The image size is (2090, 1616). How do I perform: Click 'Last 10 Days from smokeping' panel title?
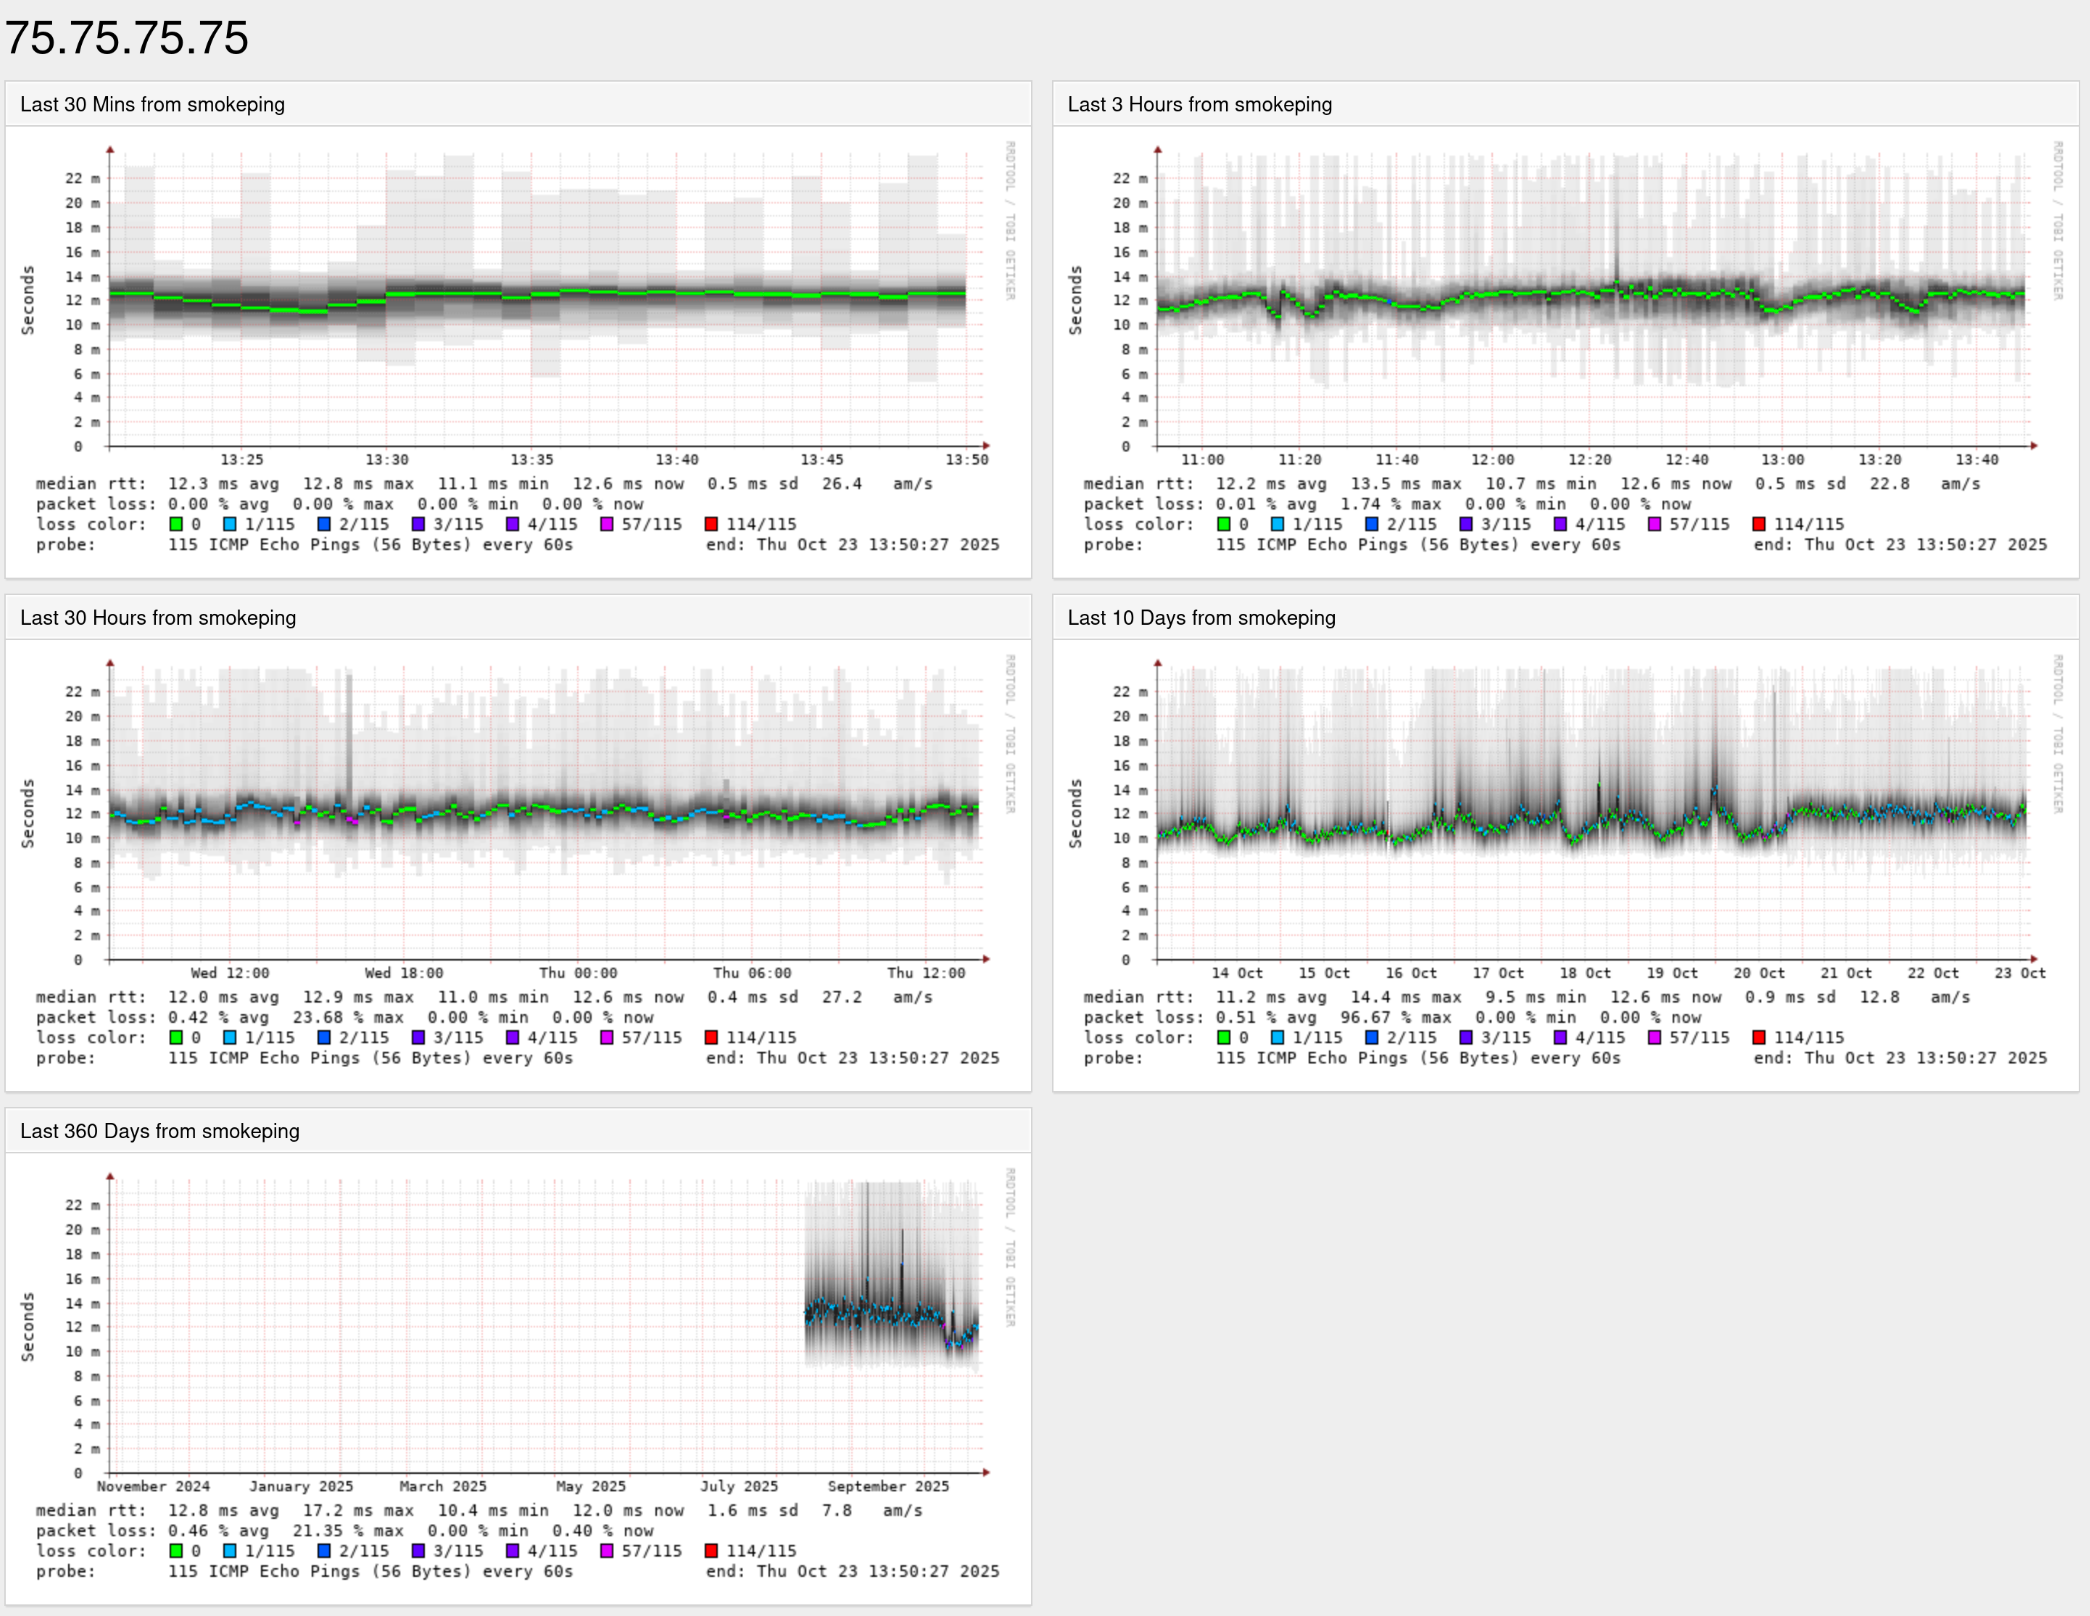coord(1201,618)
